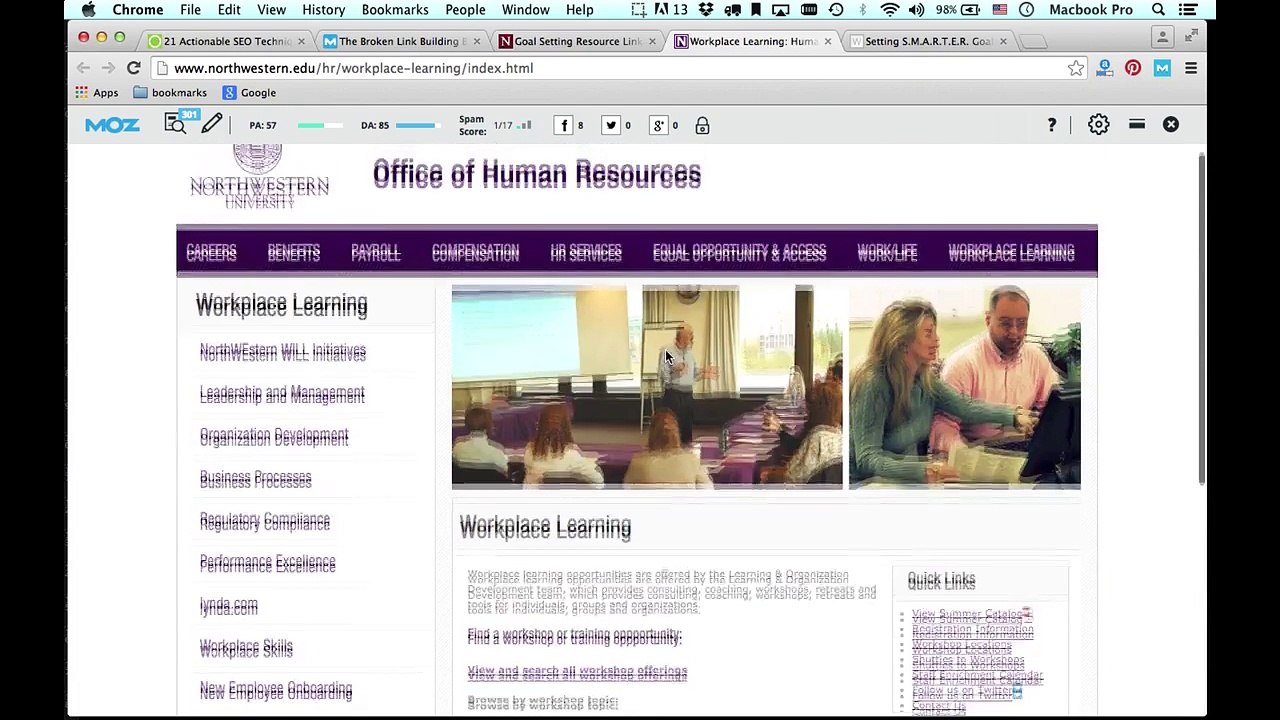This screenshot has width=1280, height=720.
Task: Open the Careers navigation link
Action: [x=211, y=252]
